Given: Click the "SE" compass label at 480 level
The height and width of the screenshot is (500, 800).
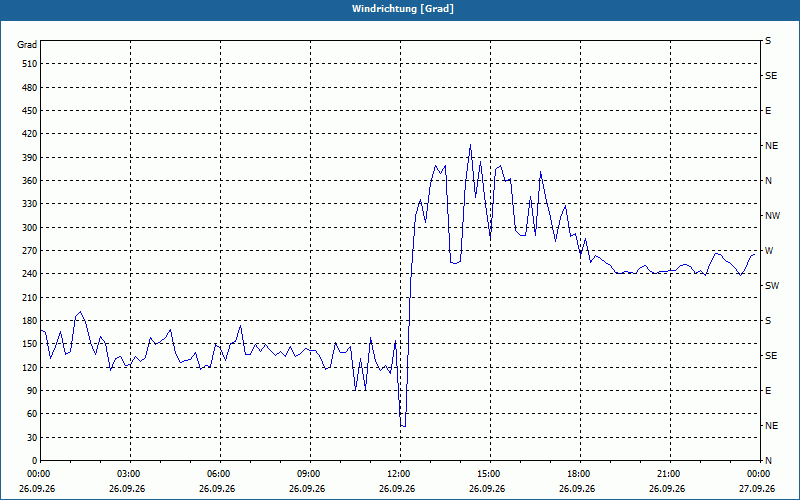Looking at the screenshot, I should point(771,76).
